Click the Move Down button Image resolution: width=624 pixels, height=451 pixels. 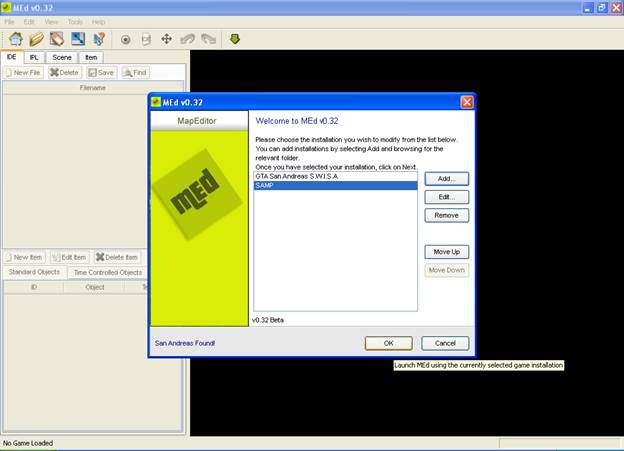(x=447, y=270)
